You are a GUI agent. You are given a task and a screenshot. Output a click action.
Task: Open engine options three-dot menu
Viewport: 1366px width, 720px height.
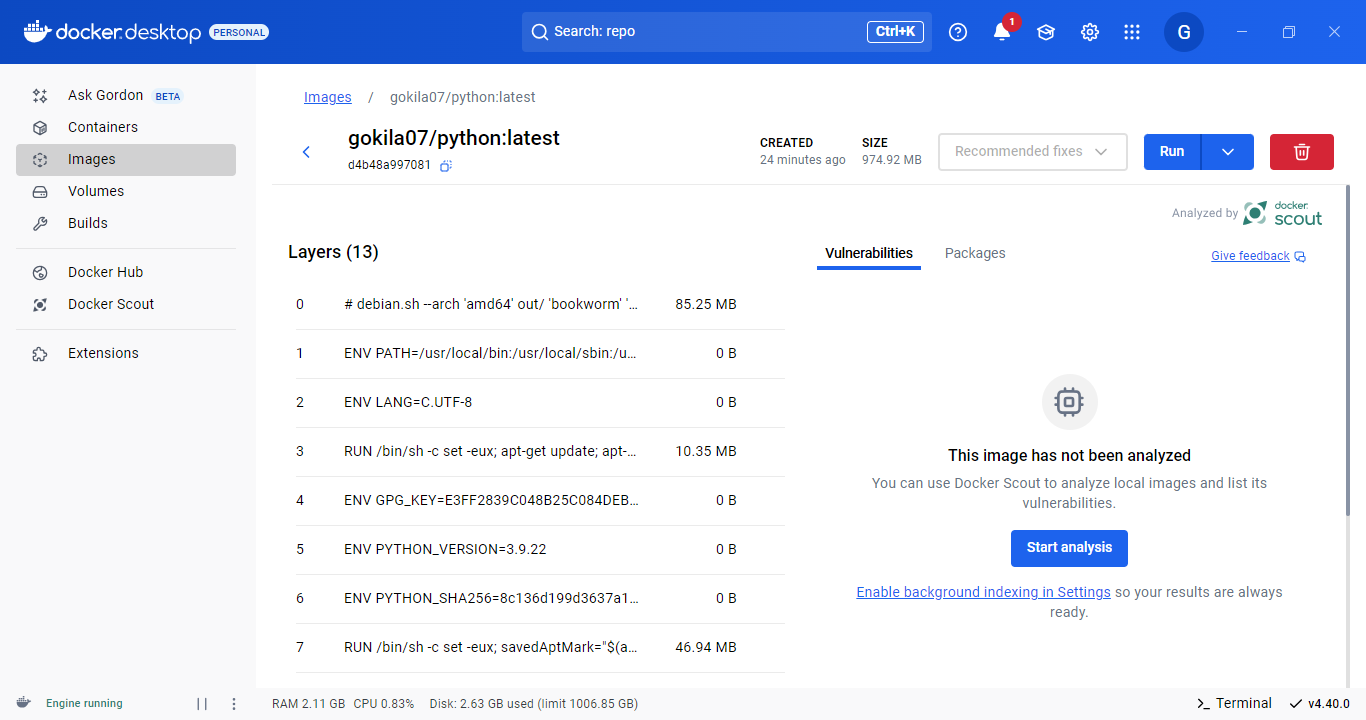click(x=234, y=704)
